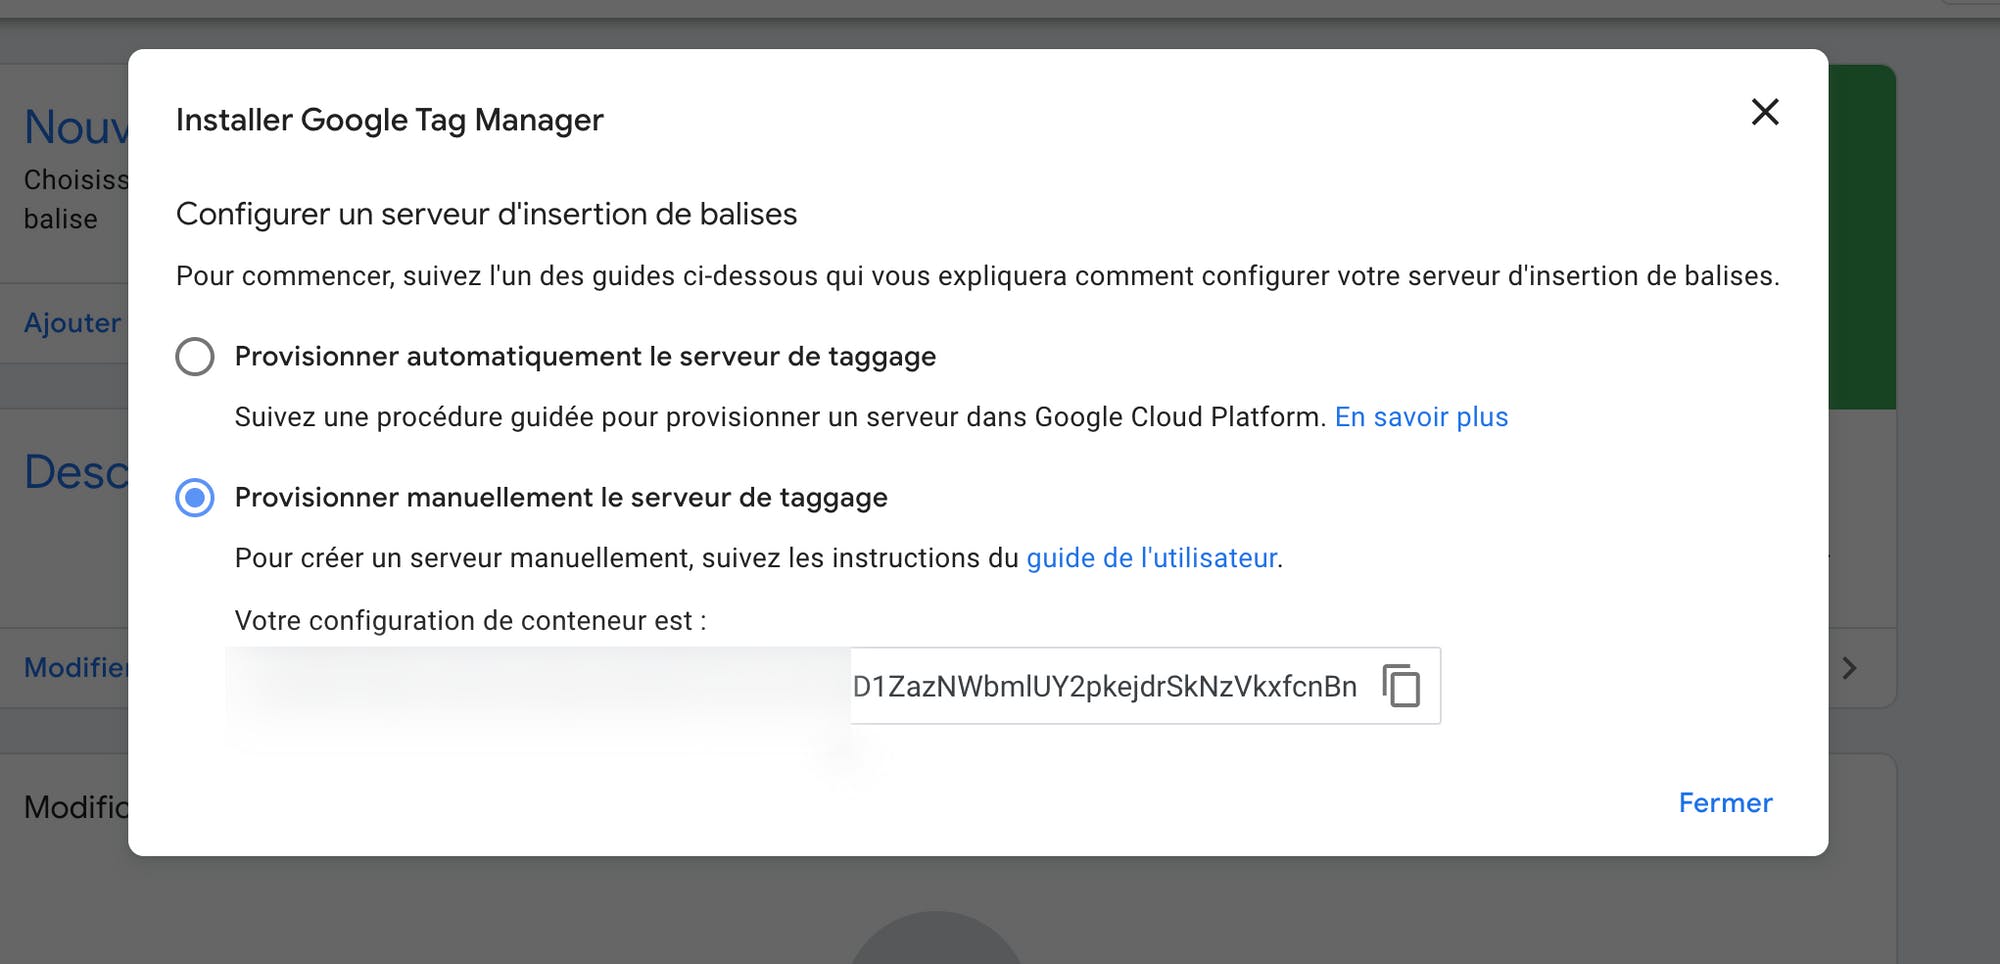Close the Installer Google Tag Manager dialog
This screenshot has width=2000, height=964.
[x=1765, y=112]
